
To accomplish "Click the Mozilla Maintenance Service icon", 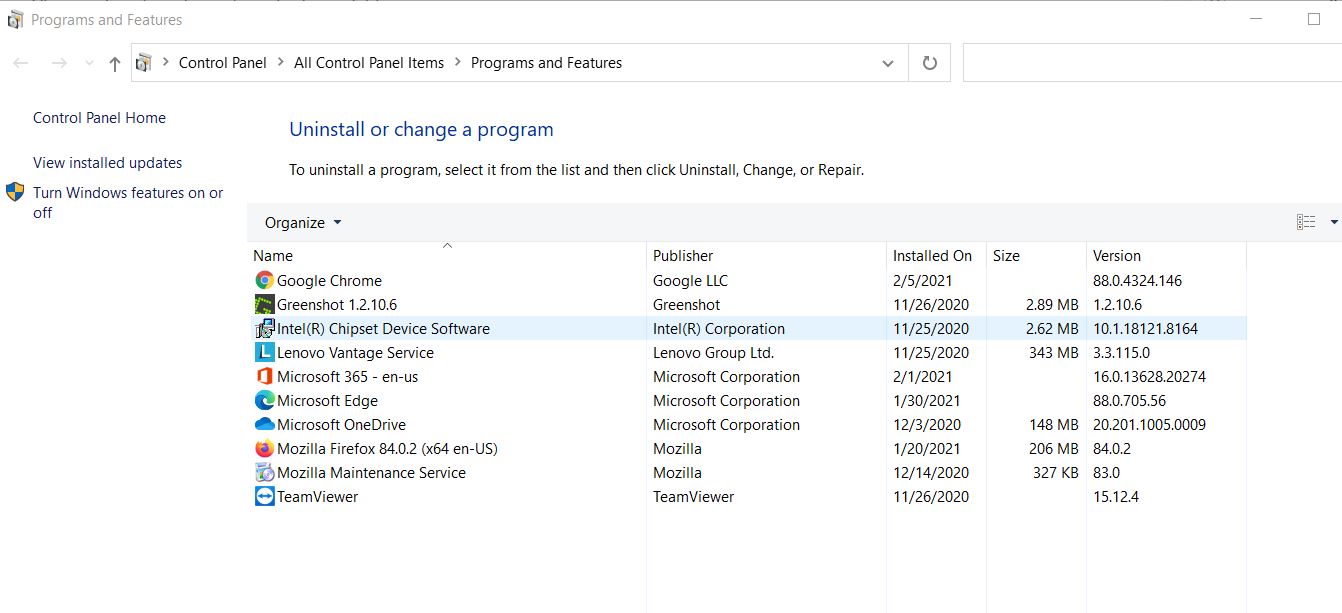I will [264, 473].
